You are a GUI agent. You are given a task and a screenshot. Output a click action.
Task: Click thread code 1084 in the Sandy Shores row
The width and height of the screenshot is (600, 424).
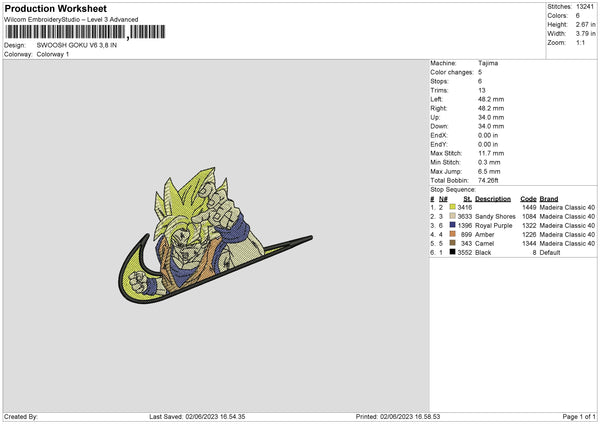pyautogui.click(x=530, y=217)
